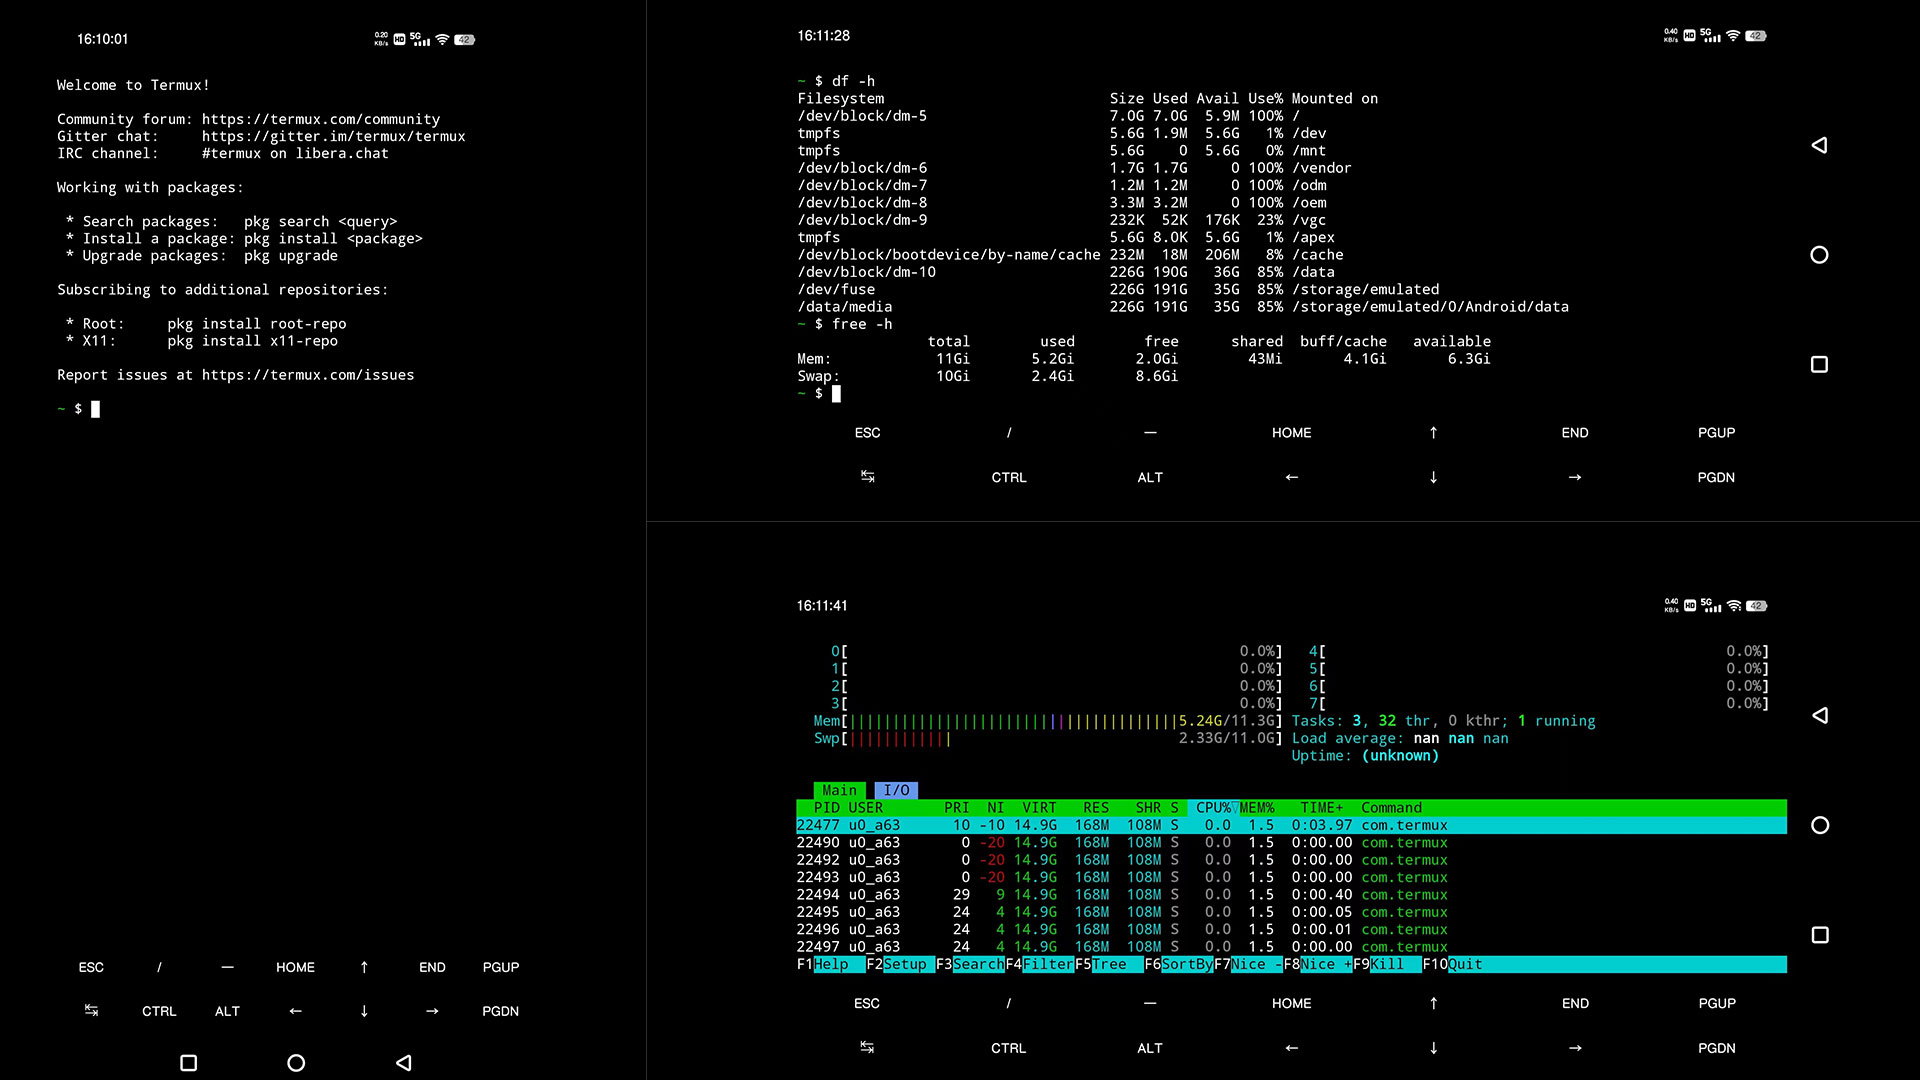The image size is (1920, 1080).
Task: Tap ESC key in left Termux panel
Action: (x=91, y=967)
